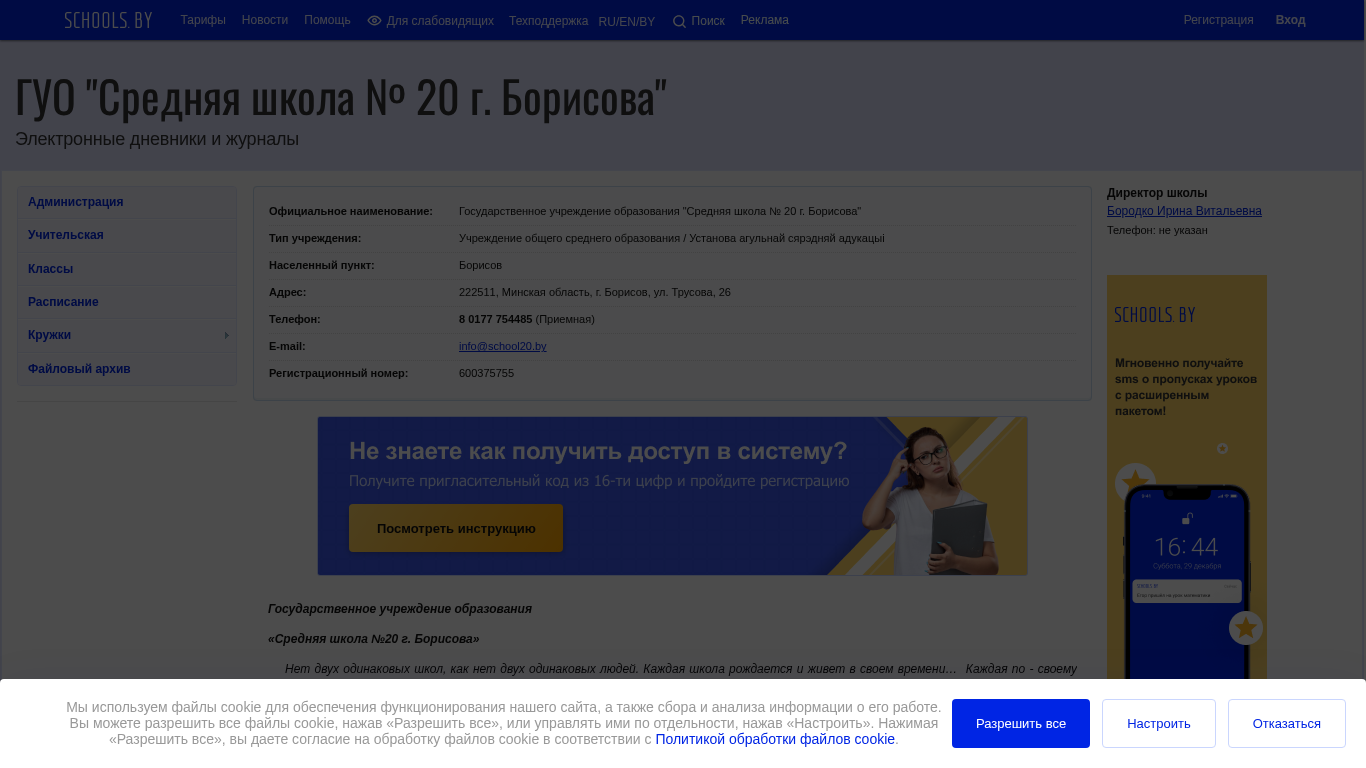This screenshot has width=1366, height=768.
Task: Click the Посмотреть инструкцию button
Action: click(x=456, y=528)
